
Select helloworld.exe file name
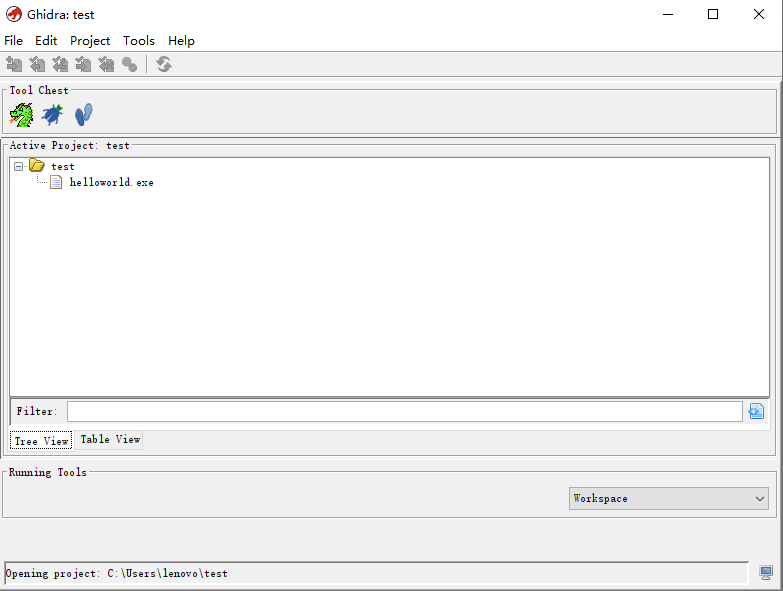[111, 182]
